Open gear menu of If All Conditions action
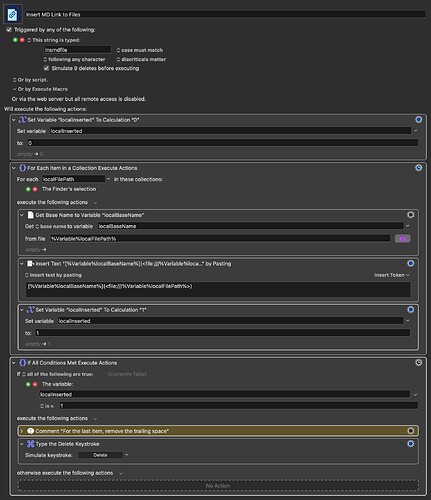The height and width of the screenshot is (500, 431). click(x=418, y=362)
